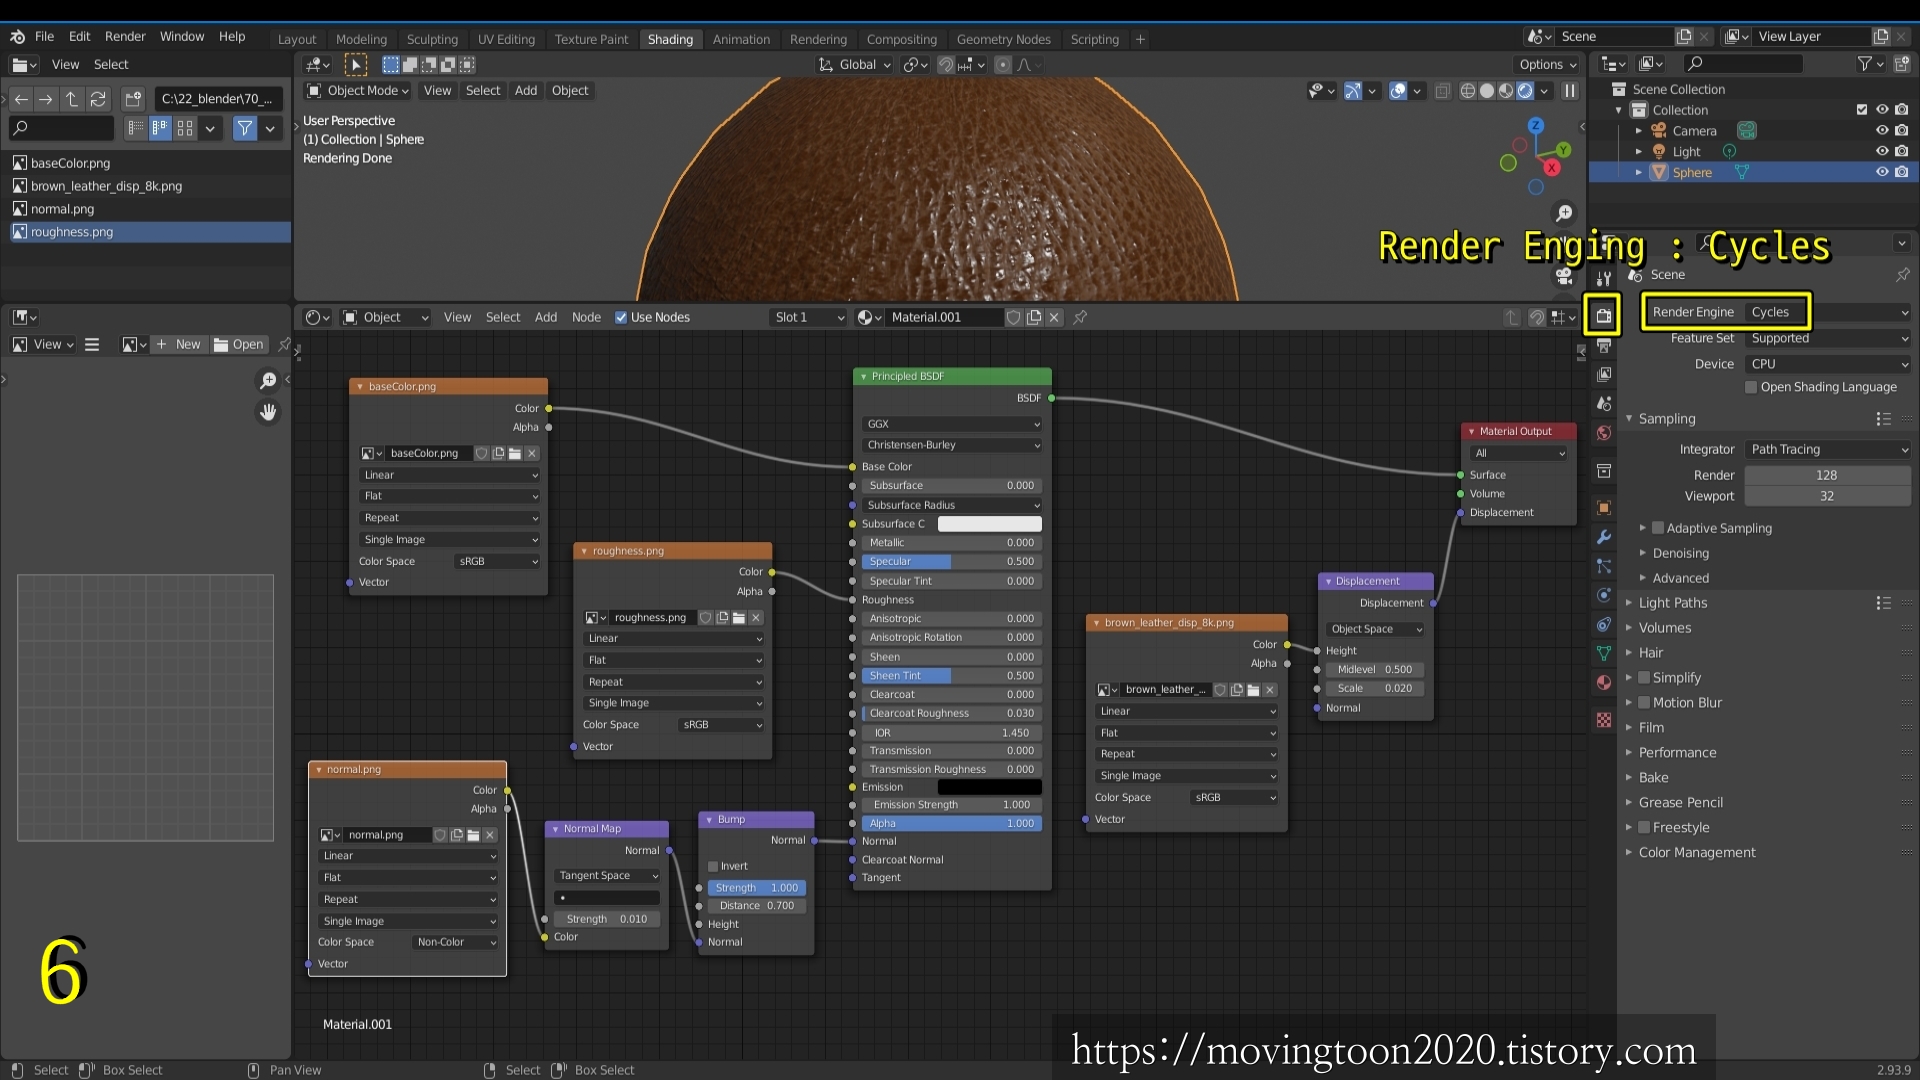Open Device dropdown showing CPU

[1828, 364]
